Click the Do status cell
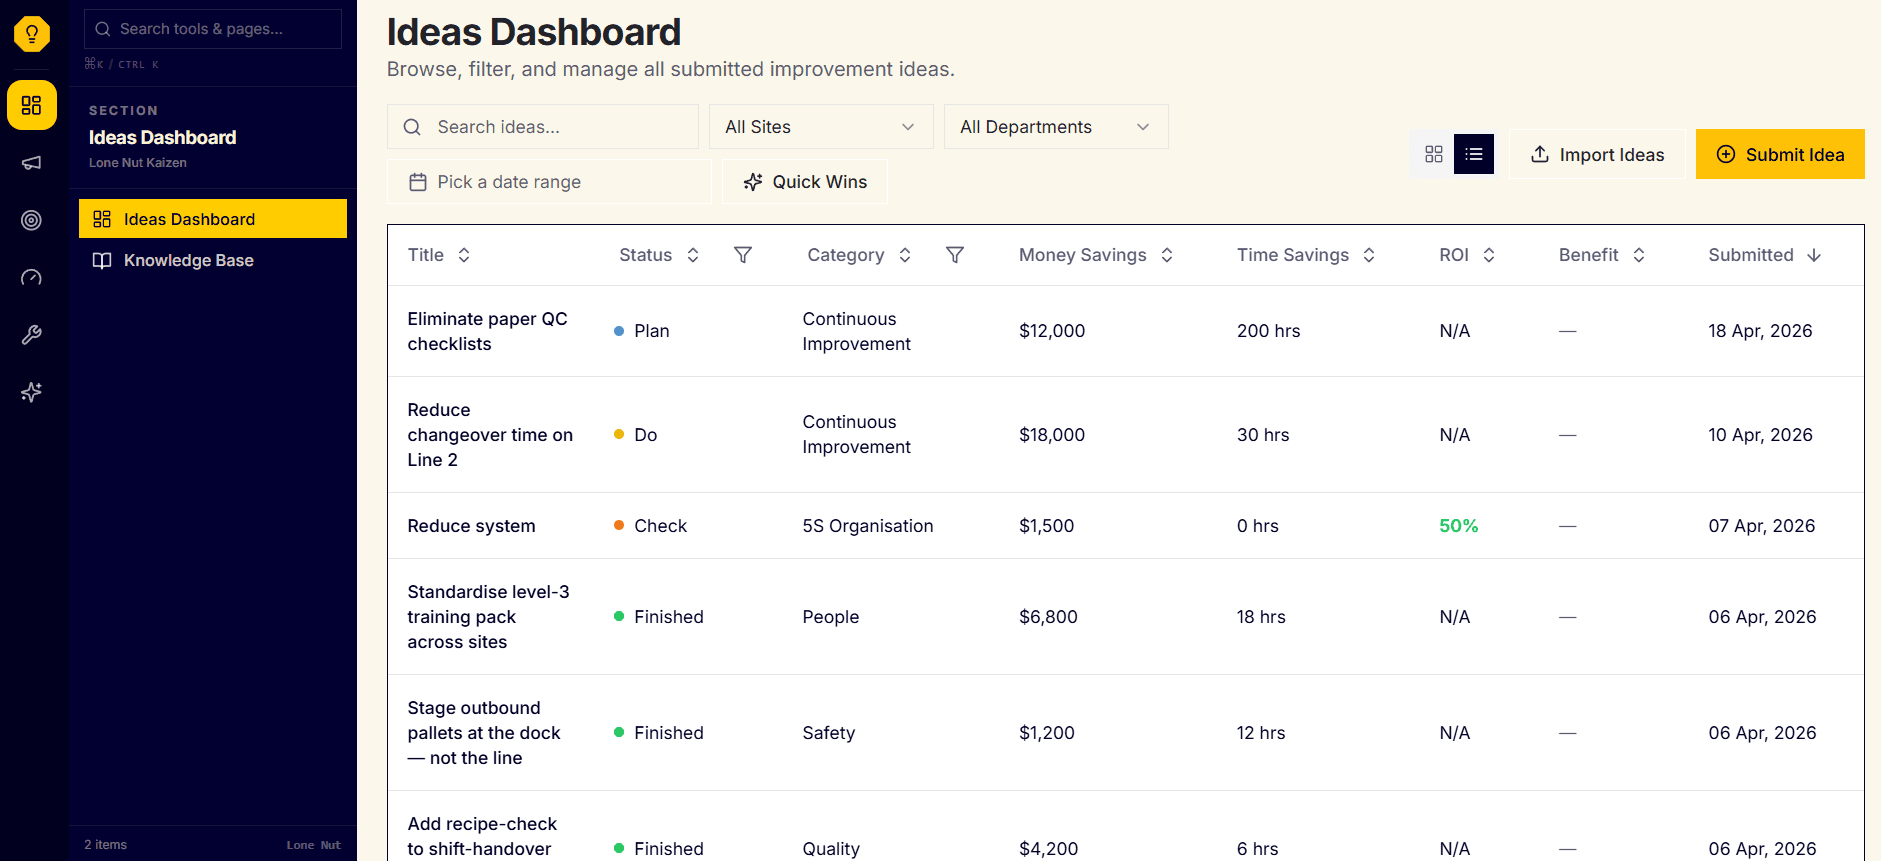The width and height of the screenshot is (1881, 861). 636,435
